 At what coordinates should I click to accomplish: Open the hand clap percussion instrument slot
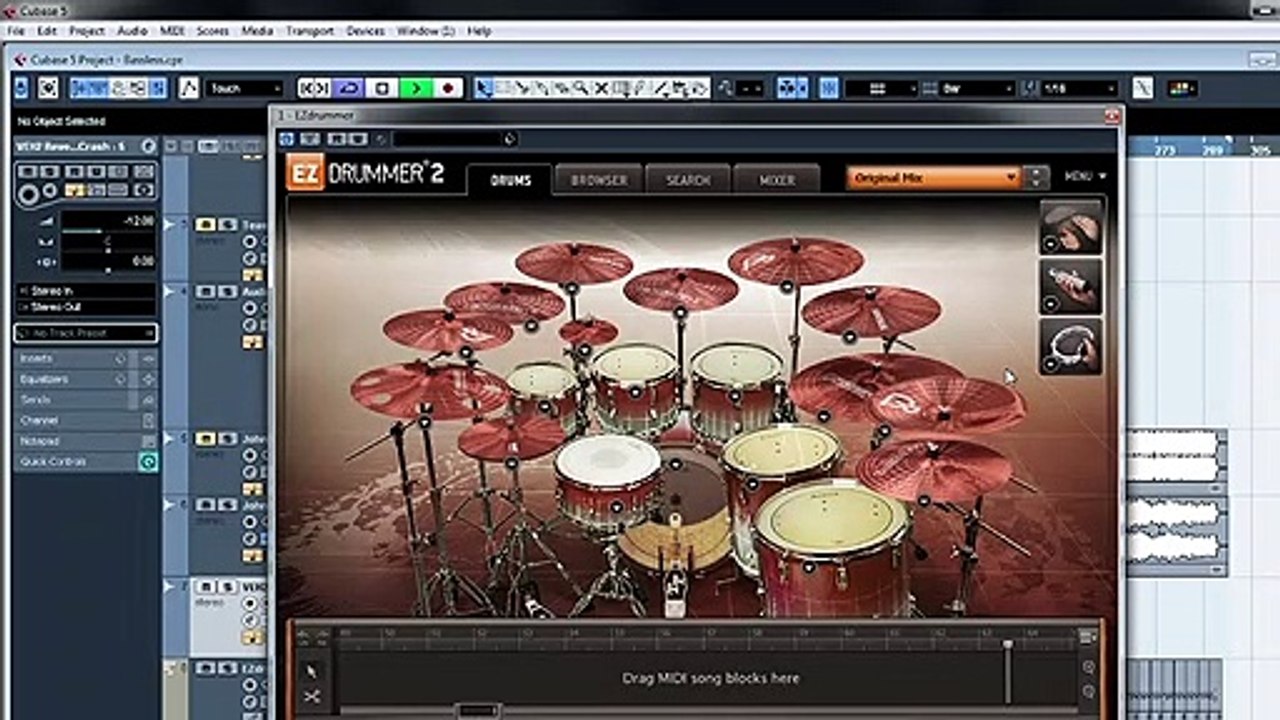[1071, 228]
